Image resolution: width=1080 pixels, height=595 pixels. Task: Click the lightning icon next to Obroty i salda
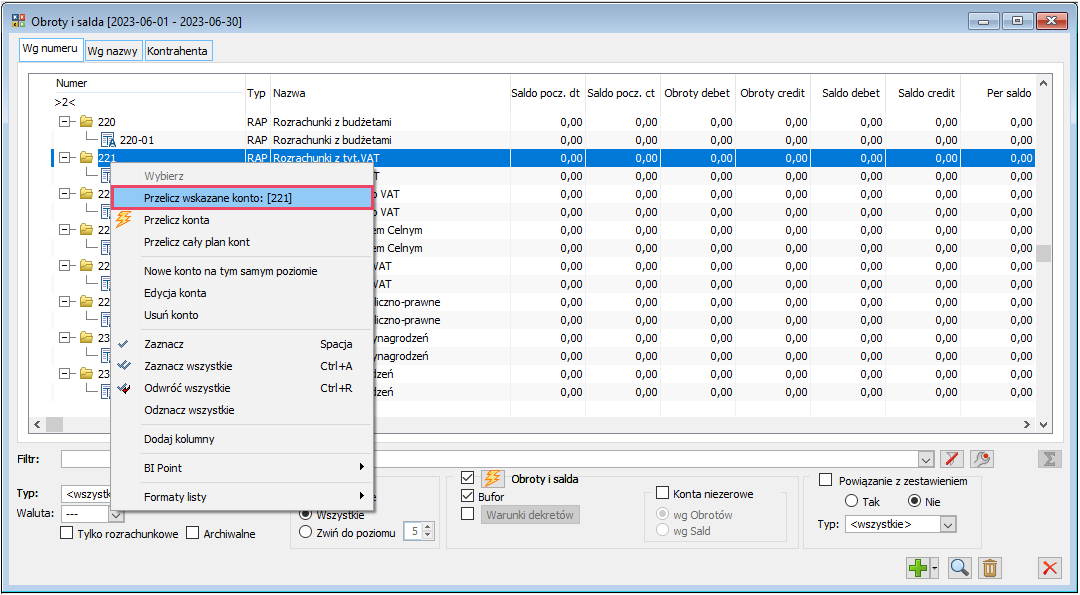[x=492, y=479]
